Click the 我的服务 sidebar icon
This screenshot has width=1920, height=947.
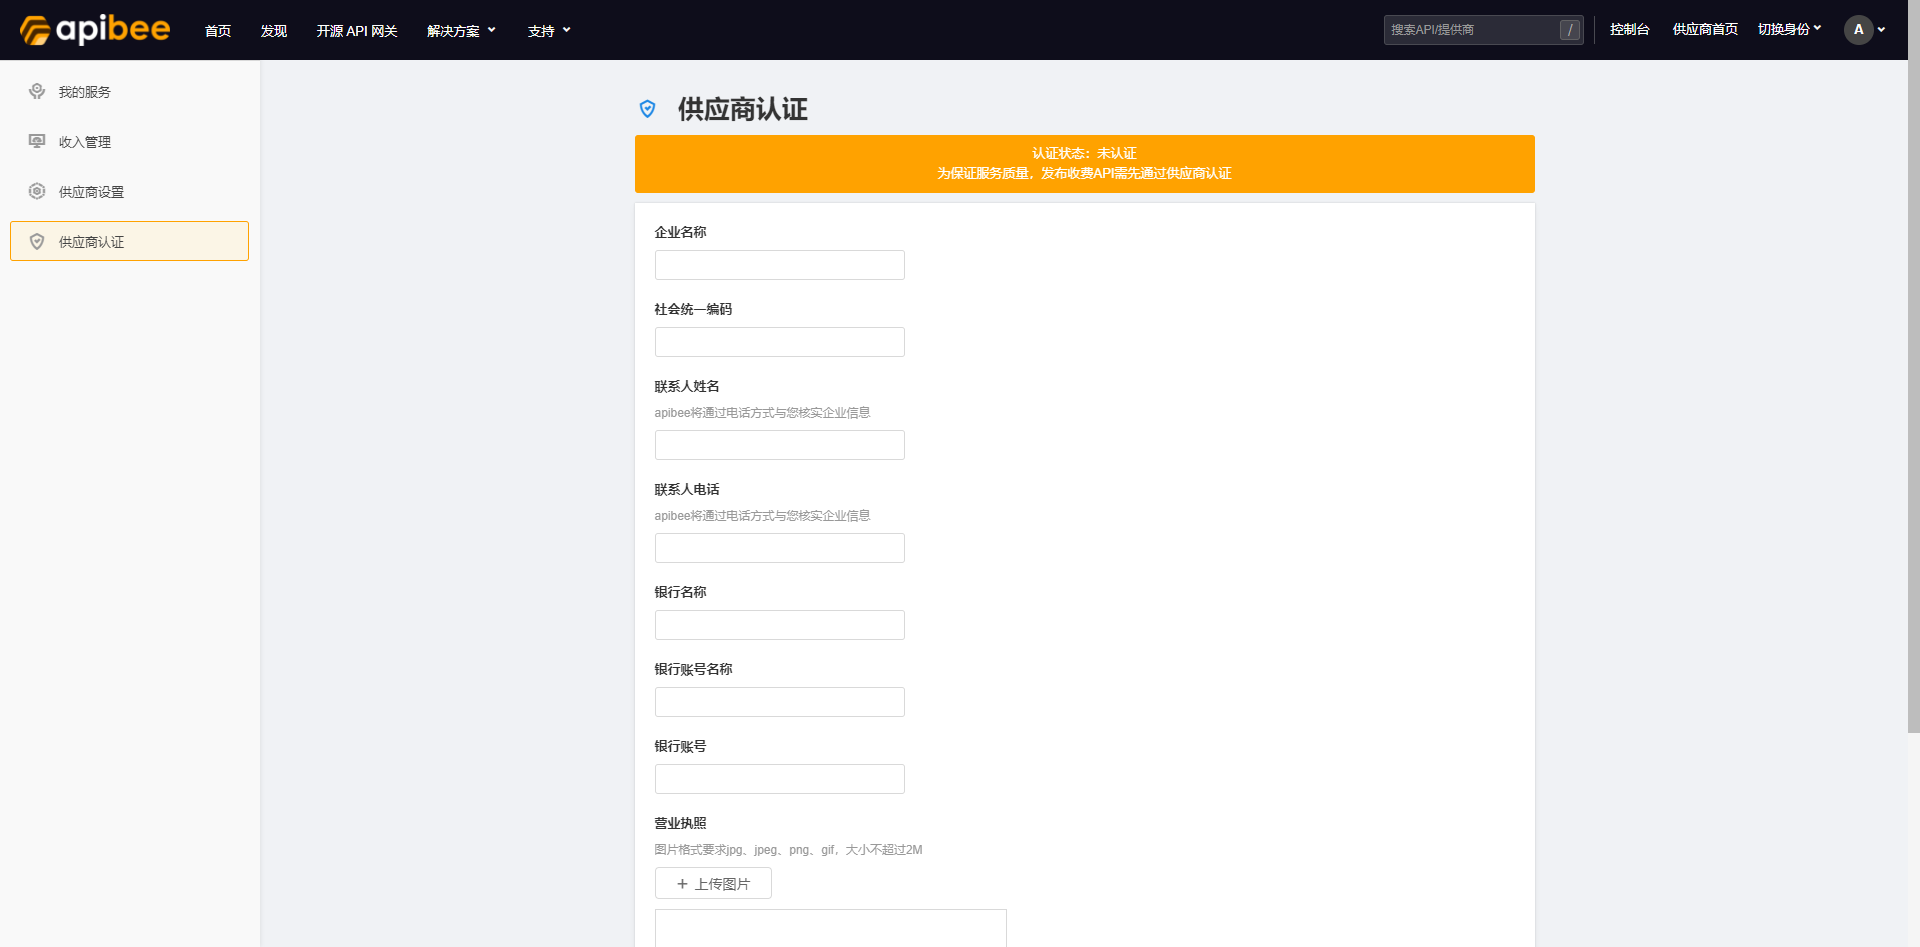pyautogui.click(x=37, y=91)
